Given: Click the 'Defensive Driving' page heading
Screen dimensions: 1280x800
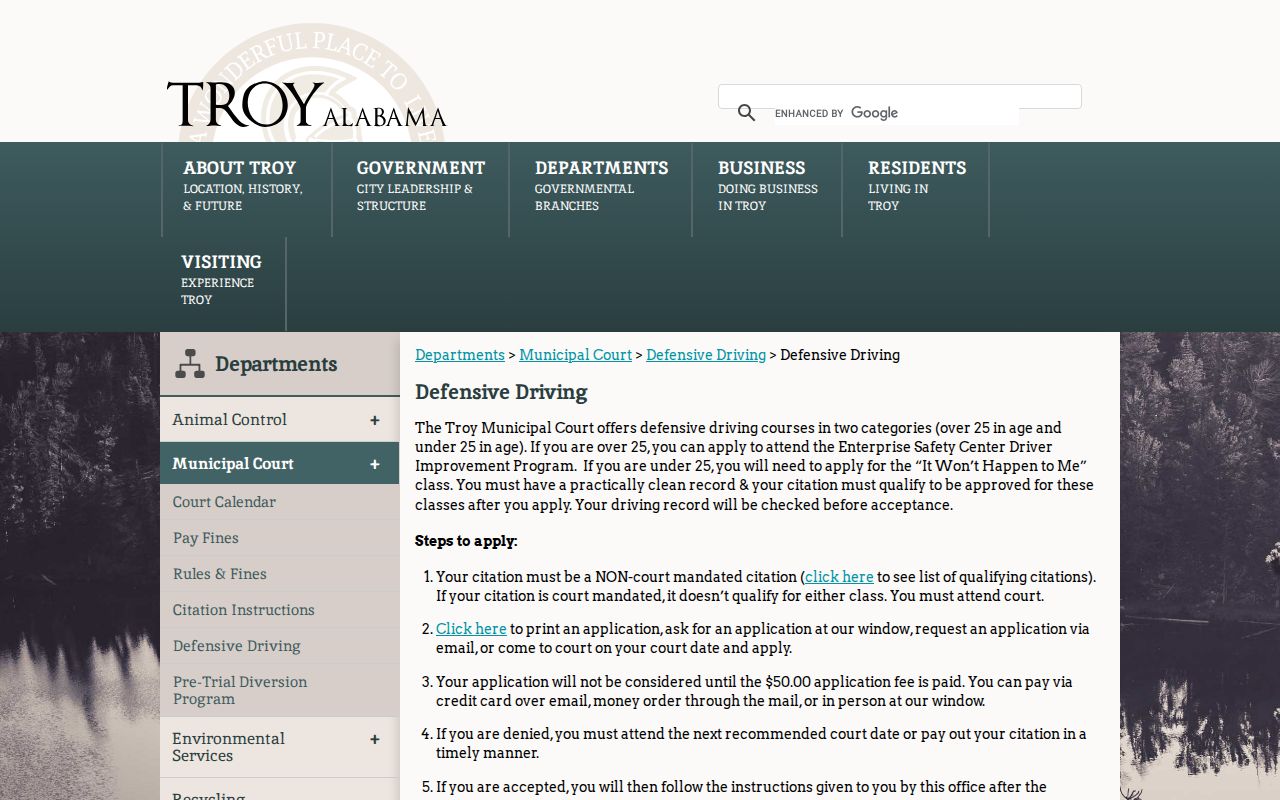Looking at the screenshot, I should (x=501, y=392).
